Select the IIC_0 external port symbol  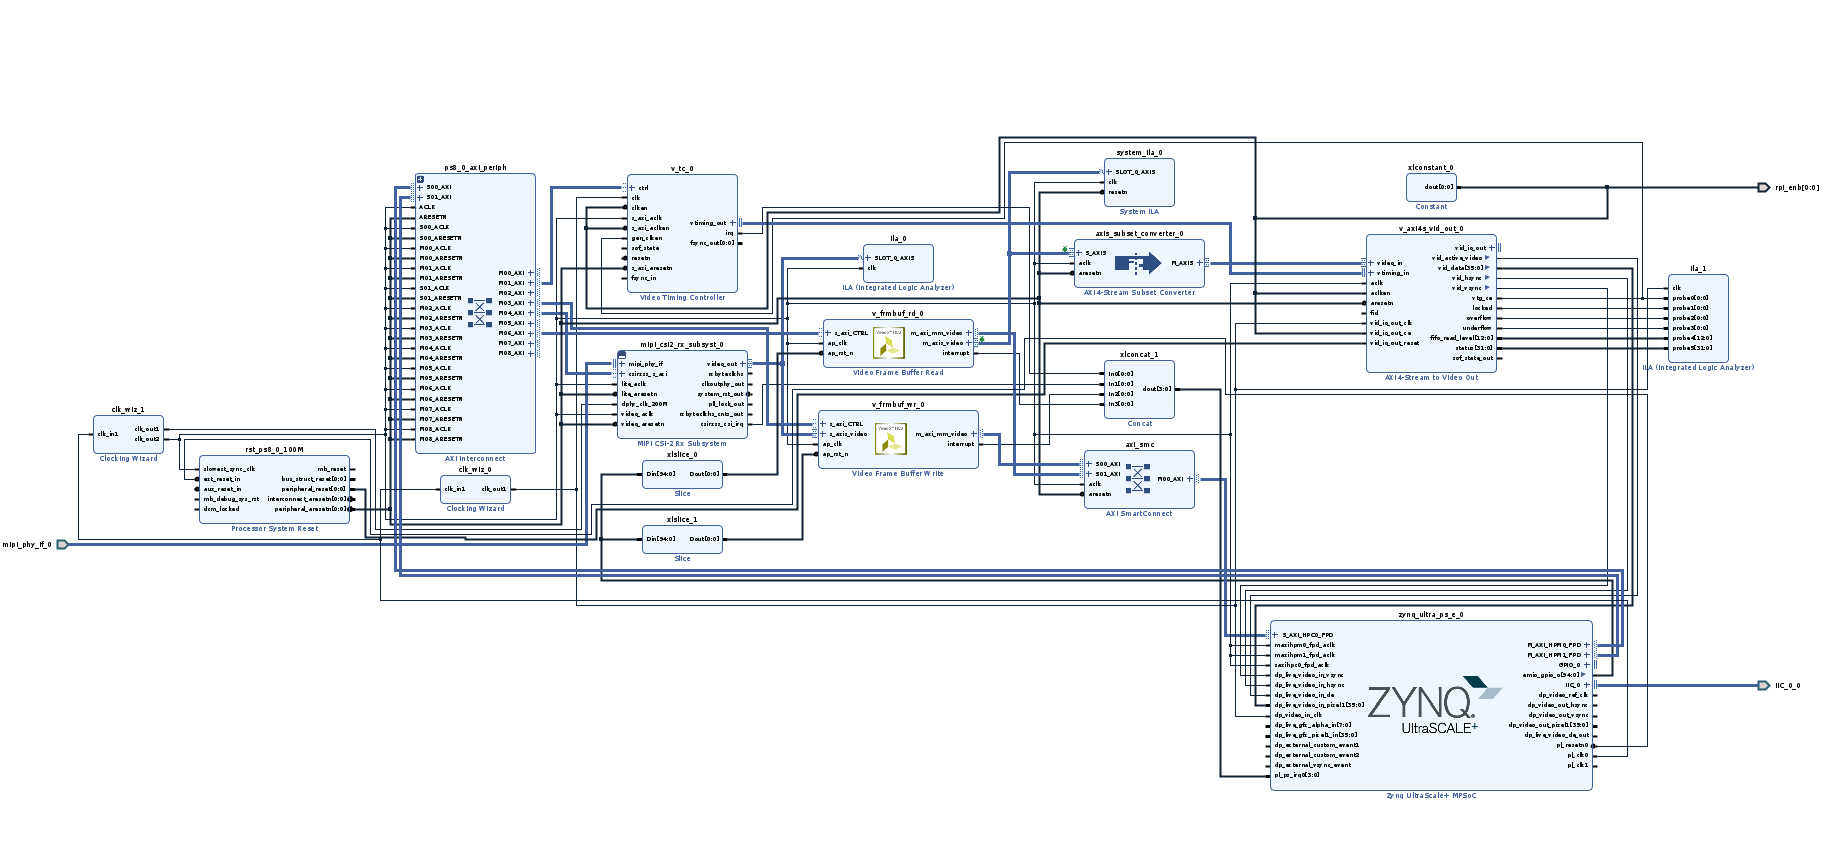tap(1763, 686)
